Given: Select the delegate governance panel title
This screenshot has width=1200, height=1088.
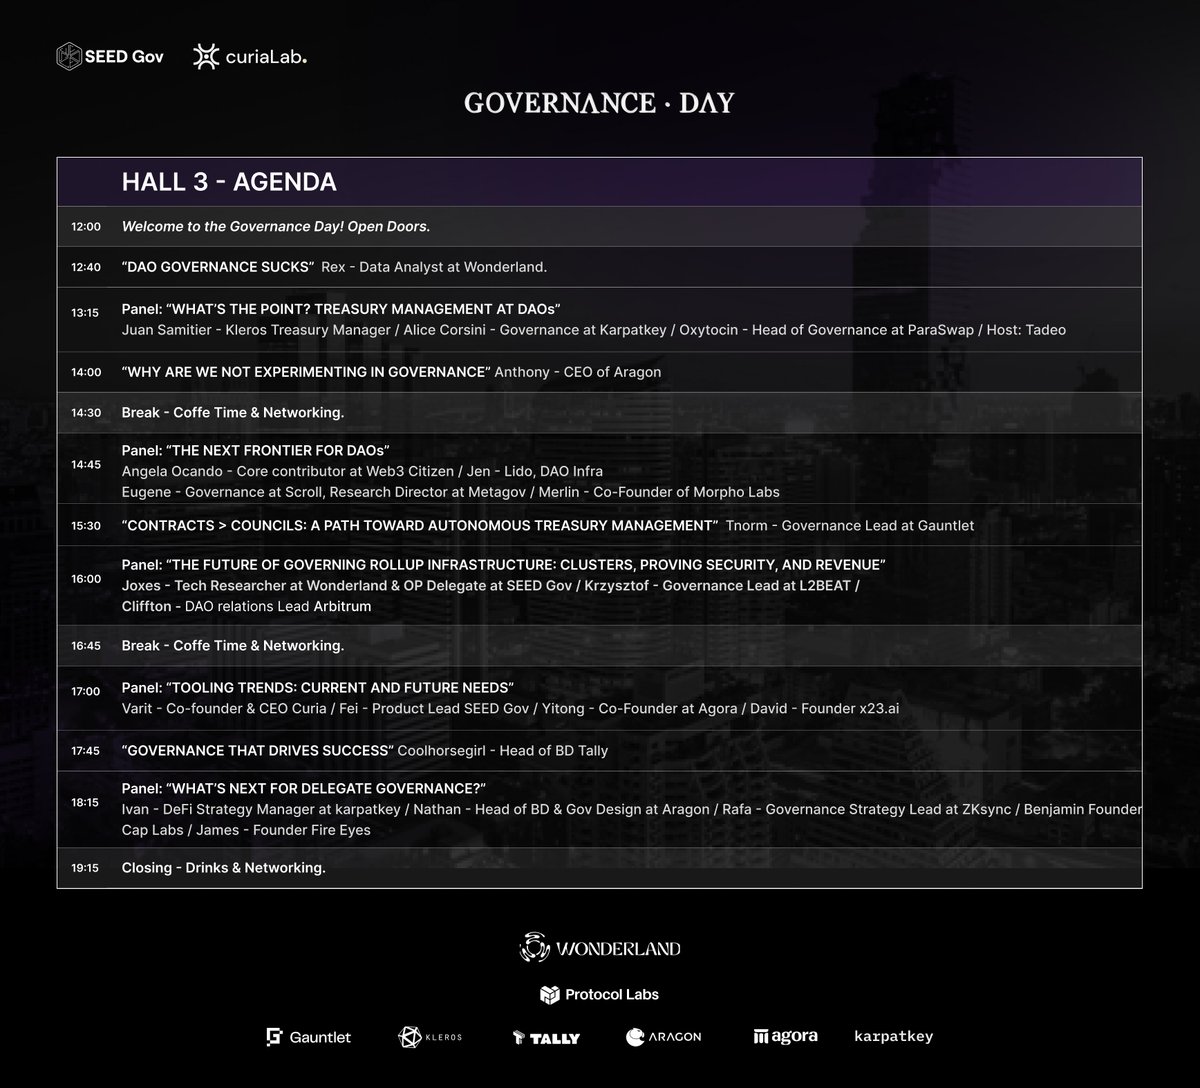Looking at the screenshot, I should [303, 789].
